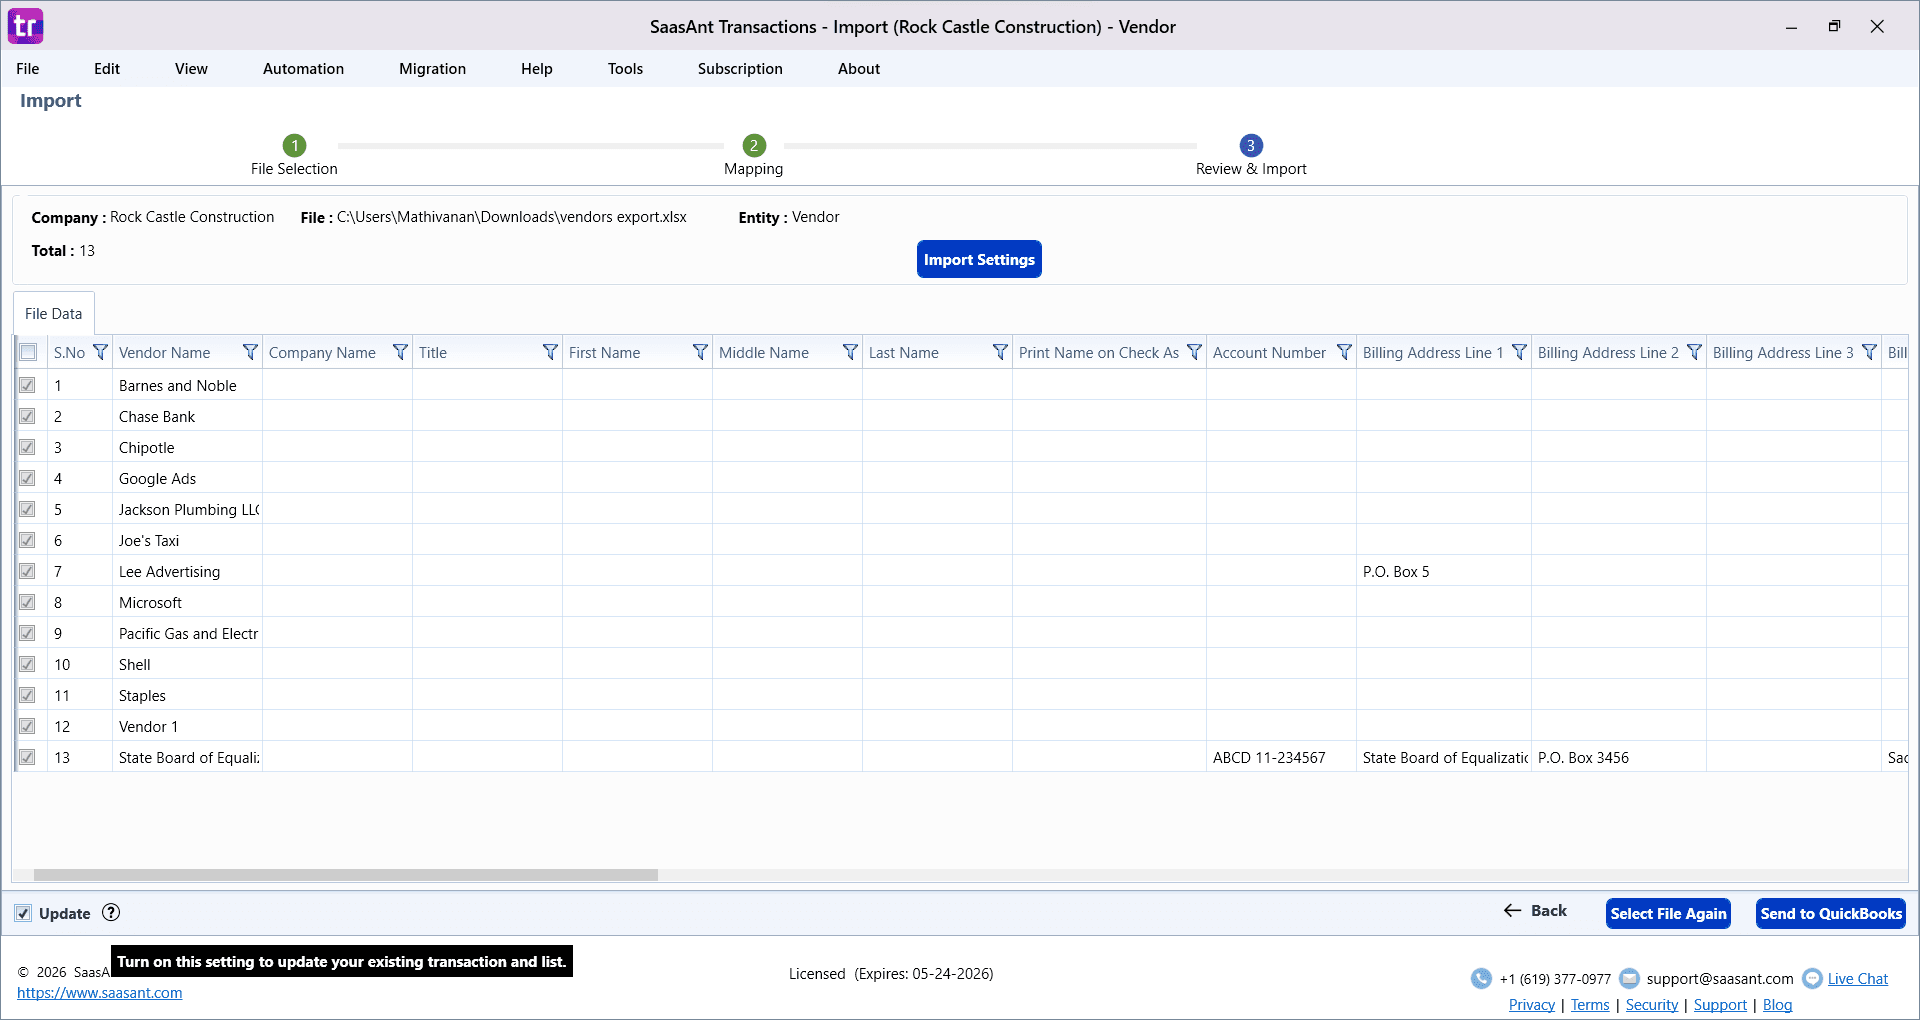Click the phone support icon
The height and width of the screenshot is (1020, 1920).
pos(1481,978)
